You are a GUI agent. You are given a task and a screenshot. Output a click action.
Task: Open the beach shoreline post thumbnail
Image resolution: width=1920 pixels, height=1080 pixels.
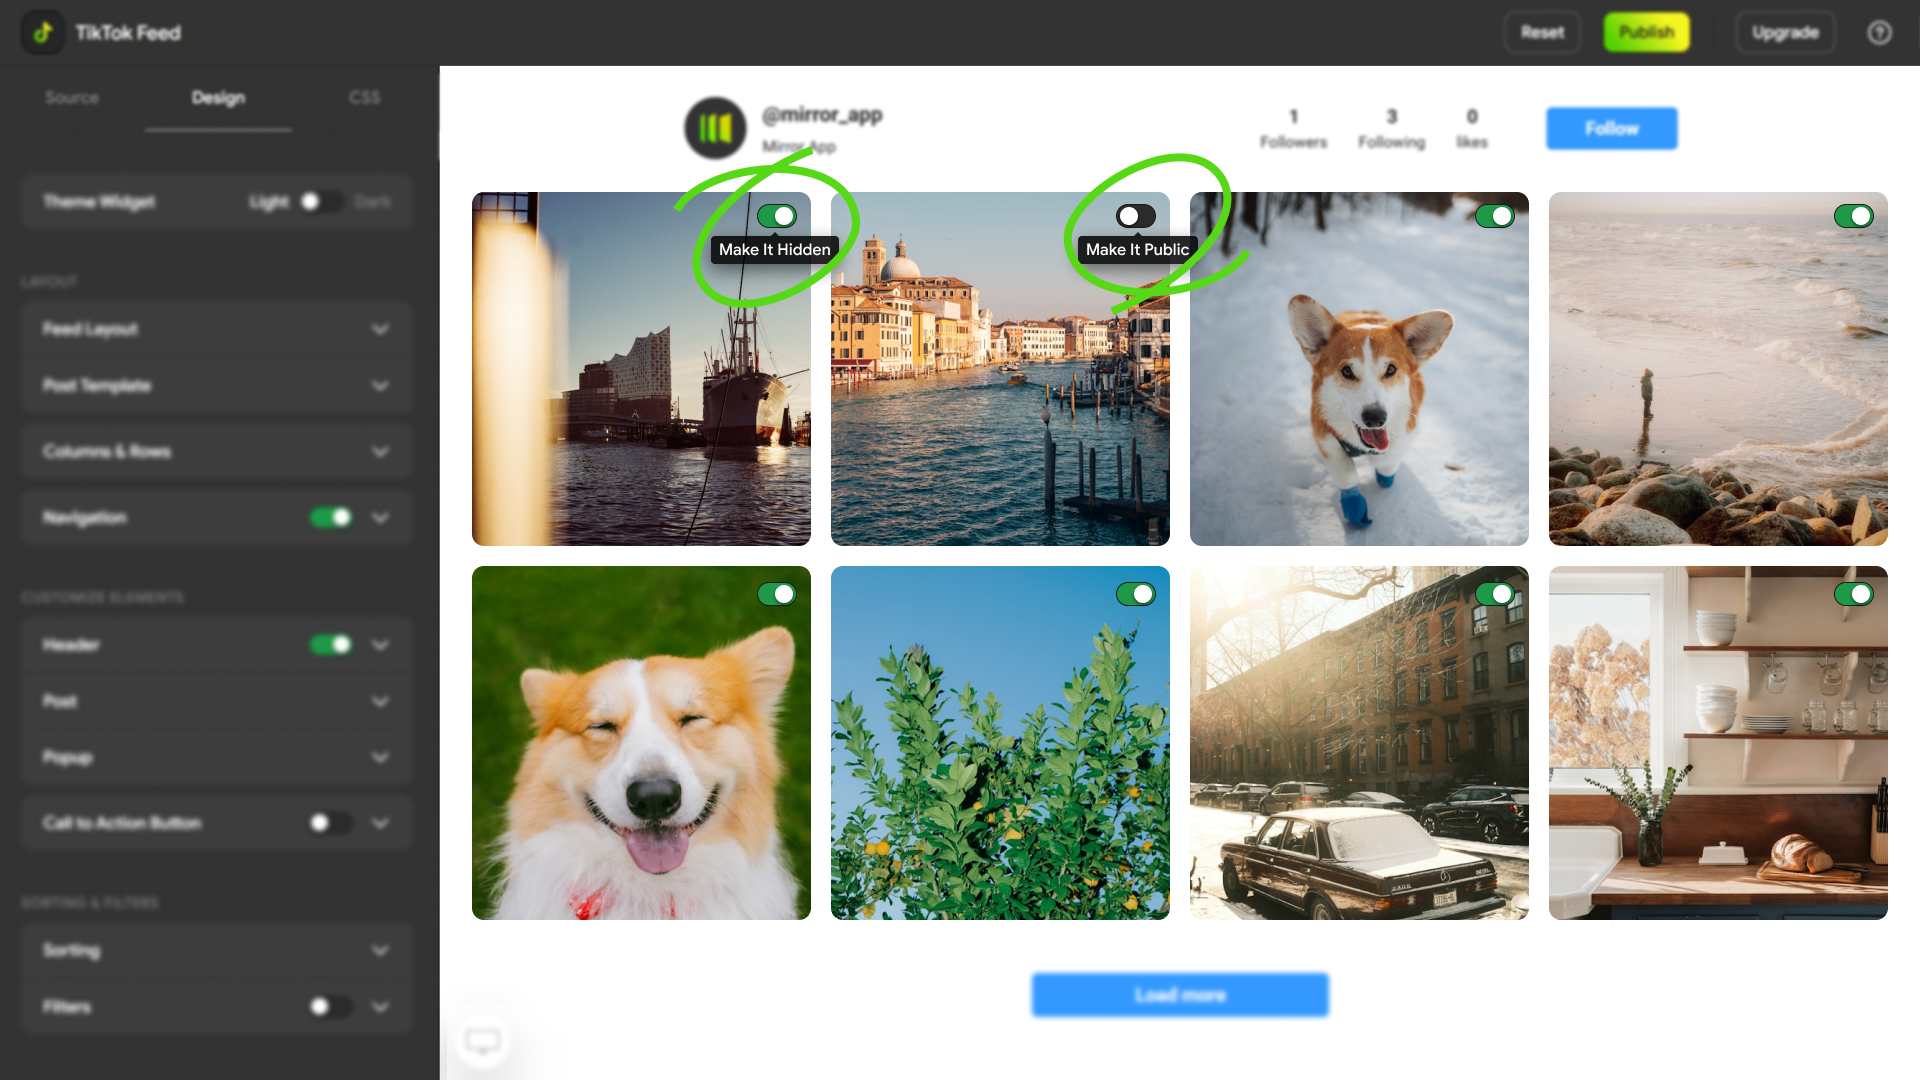click(1717, 369)
